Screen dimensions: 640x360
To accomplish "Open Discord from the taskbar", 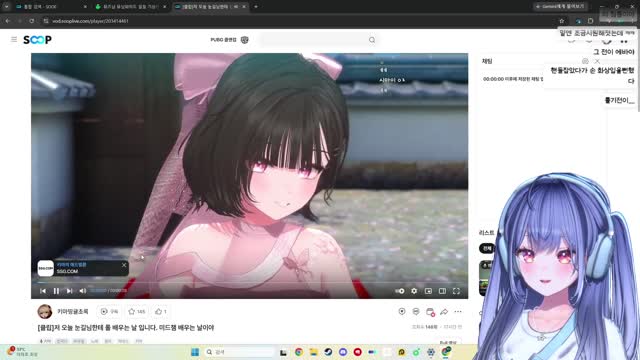I will [x=343, y=352].
